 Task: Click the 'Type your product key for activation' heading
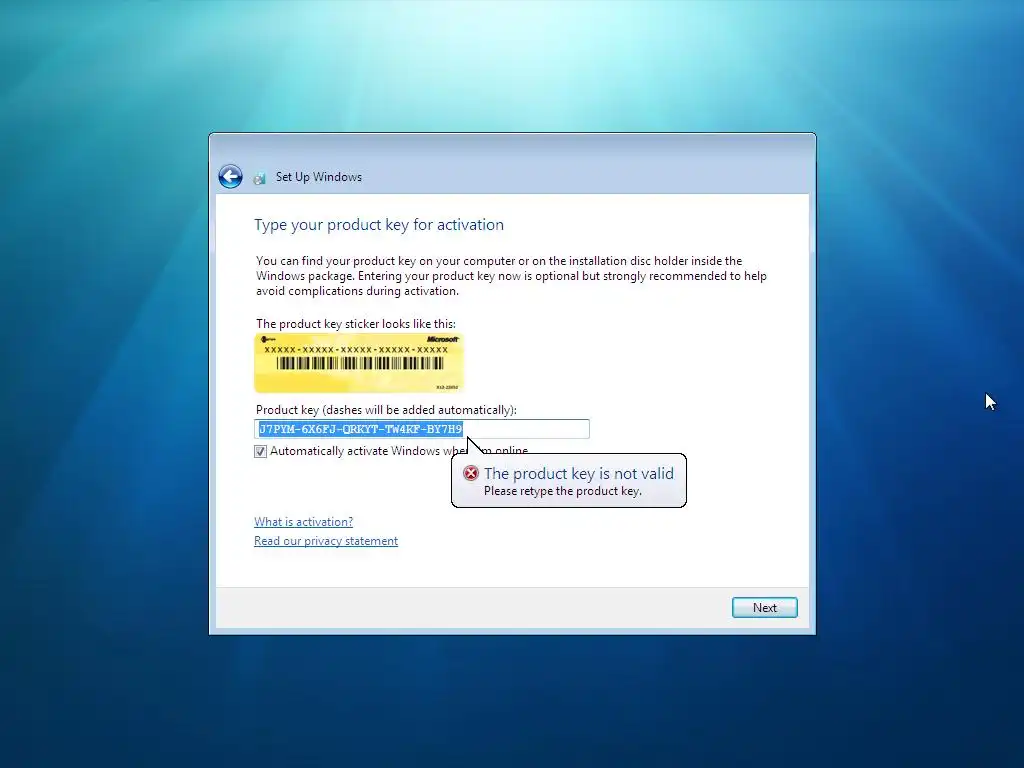pyautogui.click(x=379, y=225)
